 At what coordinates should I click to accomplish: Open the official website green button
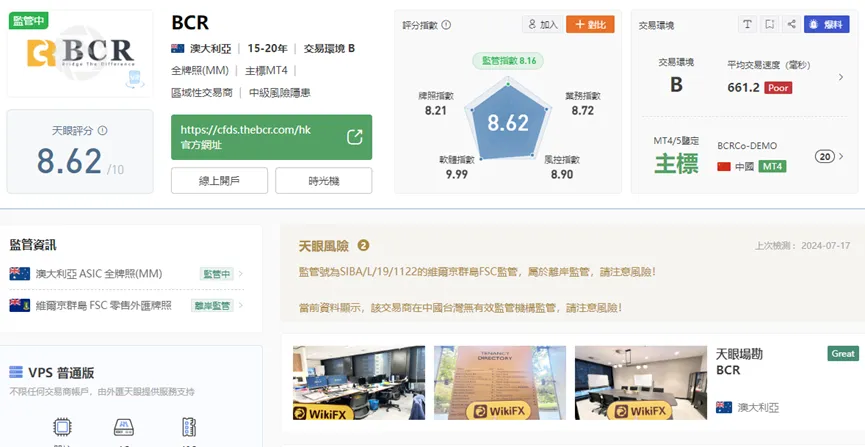point(271,137)
